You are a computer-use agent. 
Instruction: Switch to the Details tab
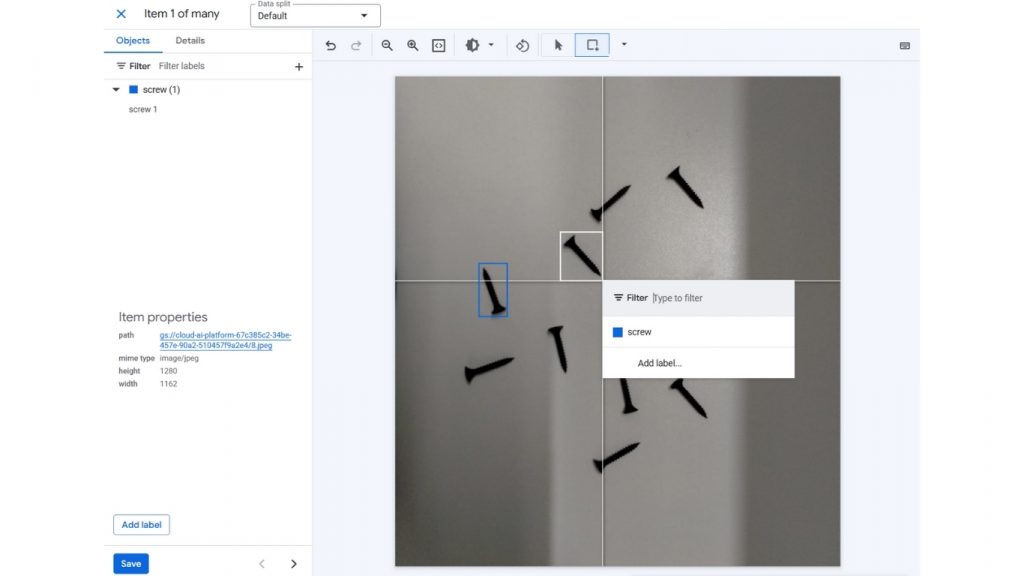190,41
